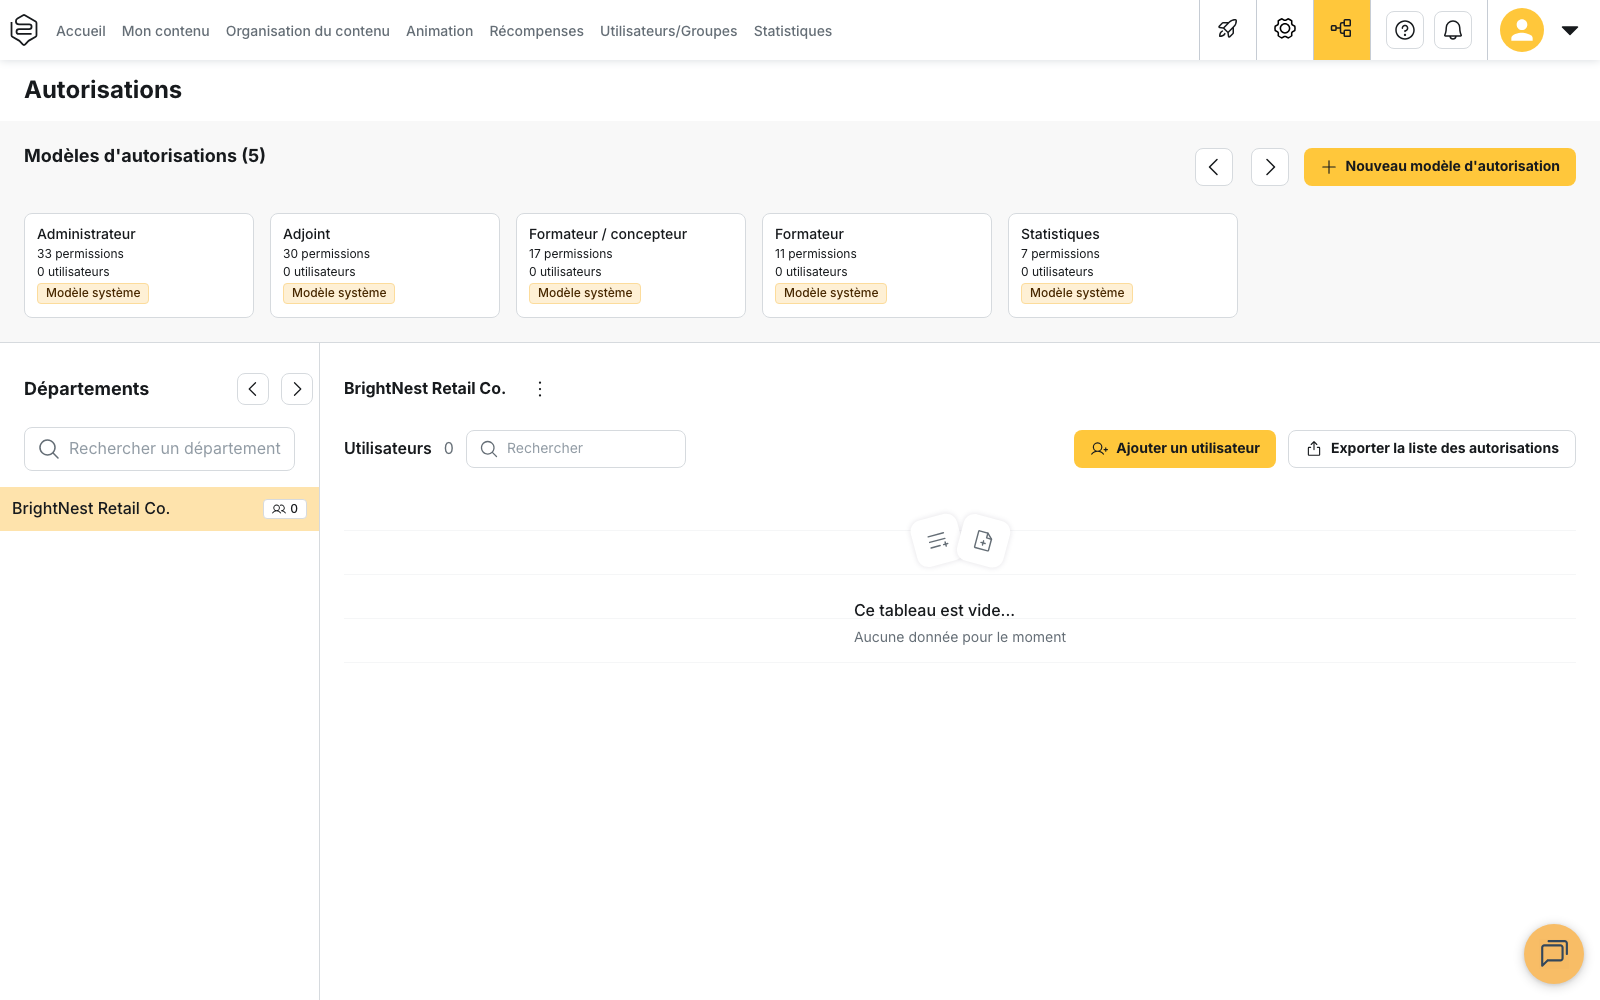Click Exporter la liste des autorisations
The height and width of the screenshot is (1000, 1600).
[1432, 449]
